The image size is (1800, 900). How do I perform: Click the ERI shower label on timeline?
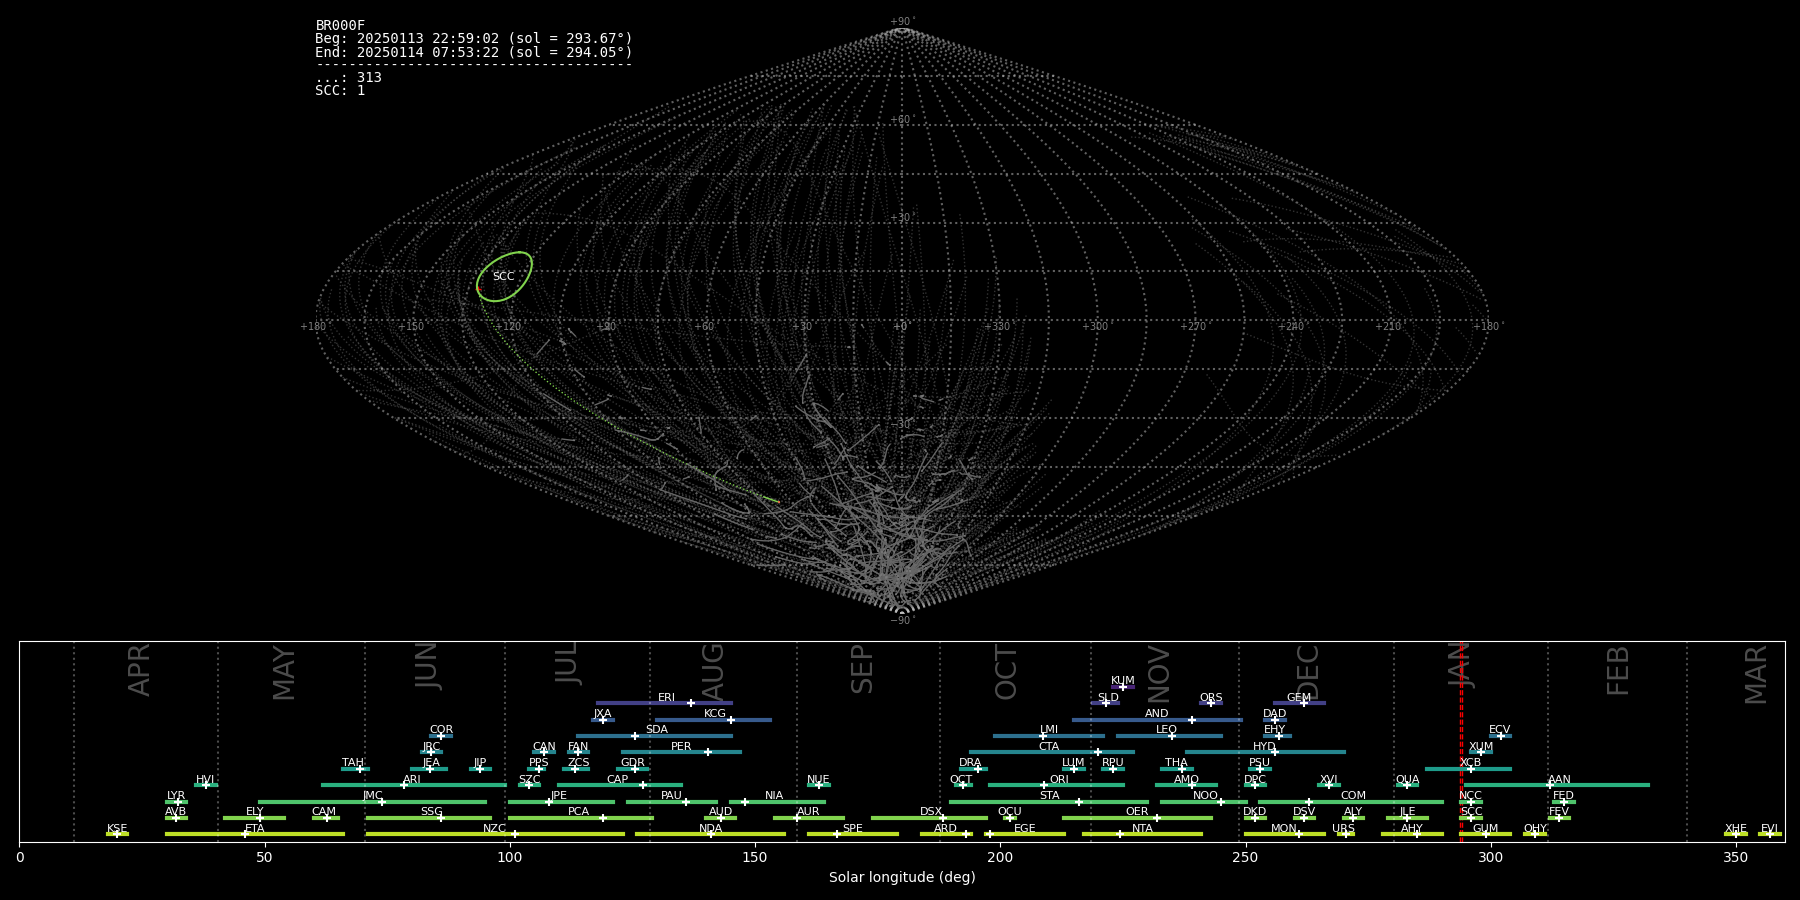click(x=667, y=698)
